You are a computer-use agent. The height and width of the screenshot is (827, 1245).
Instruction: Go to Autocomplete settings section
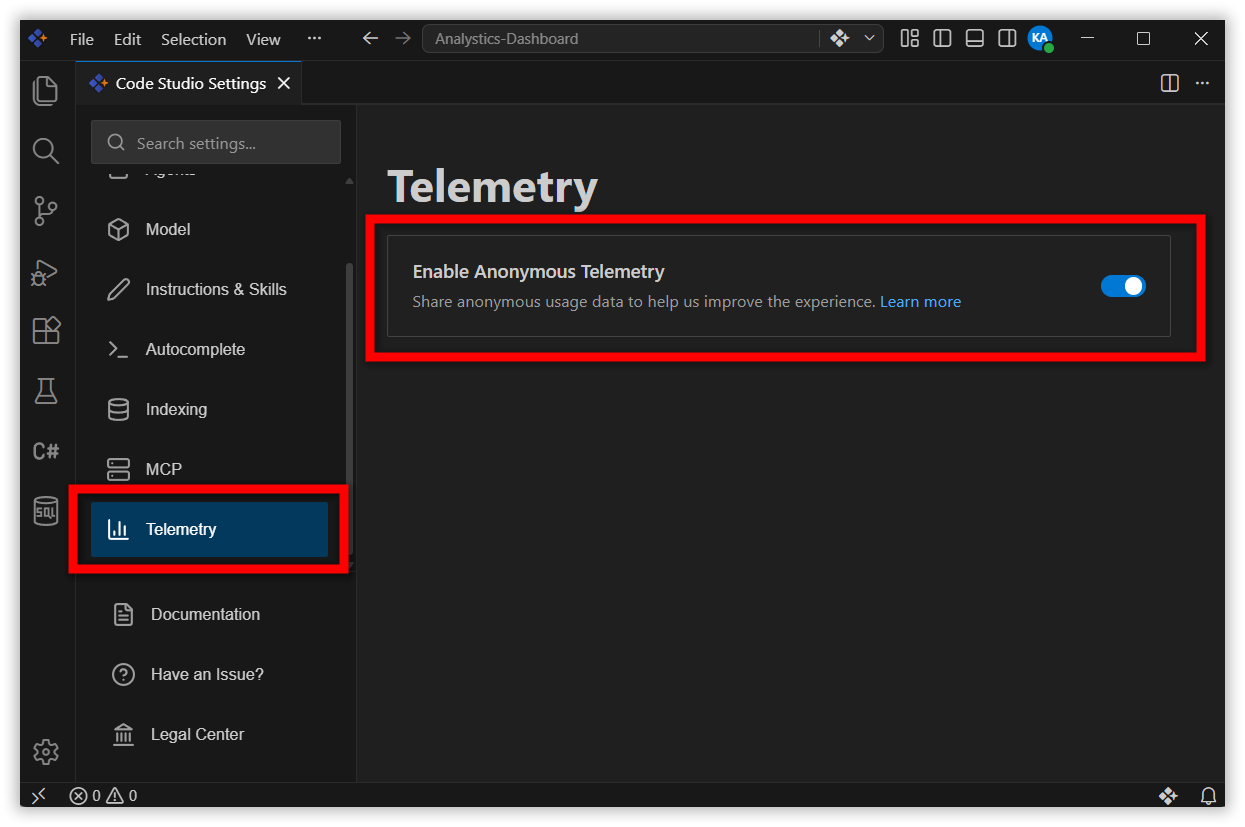coord(209,349)
